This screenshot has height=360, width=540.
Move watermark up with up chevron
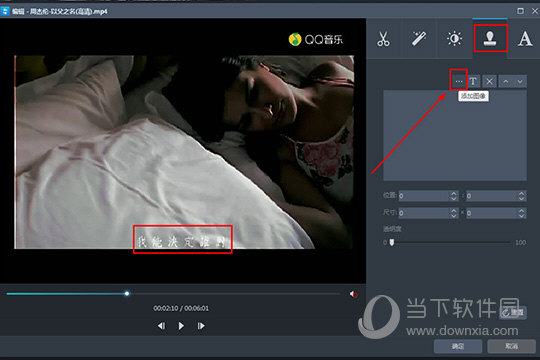(x=505, y=81)
